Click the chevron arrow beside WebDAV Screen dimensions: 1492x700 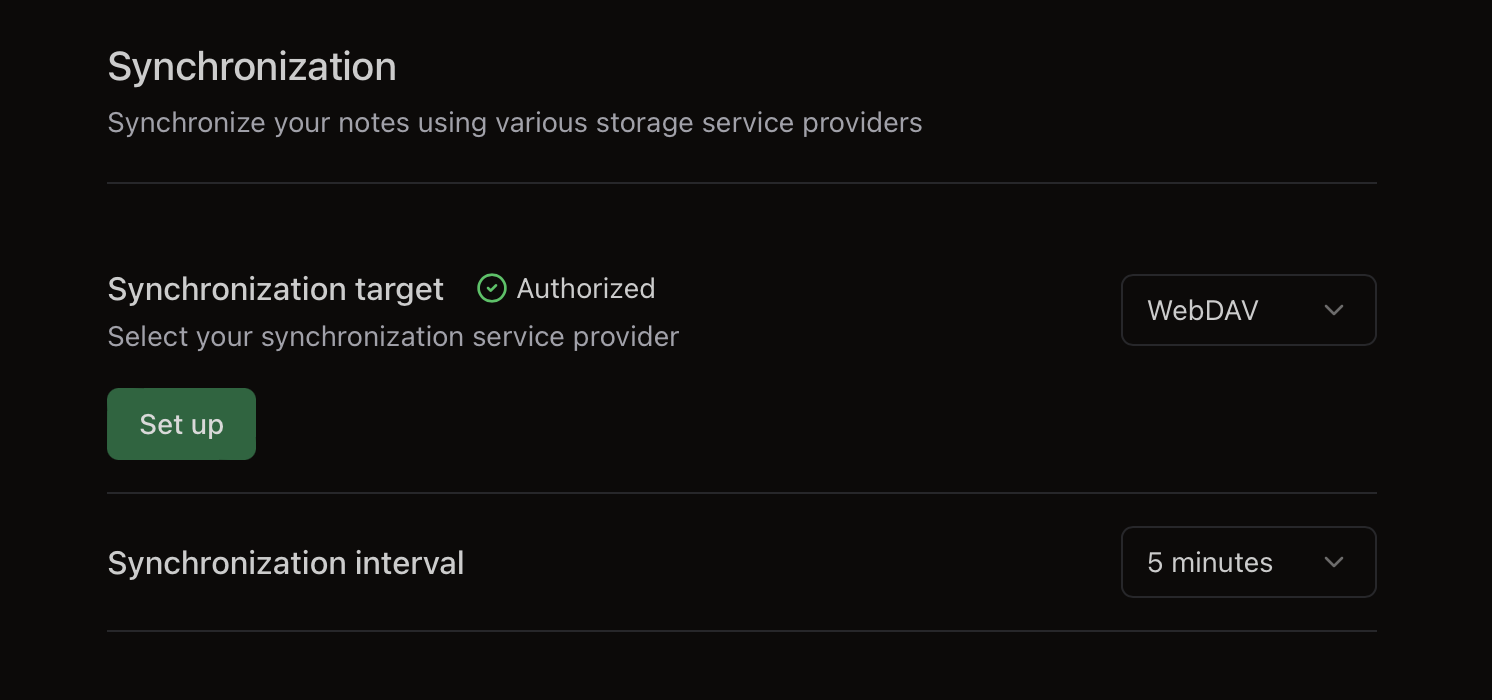(1333, 310)
